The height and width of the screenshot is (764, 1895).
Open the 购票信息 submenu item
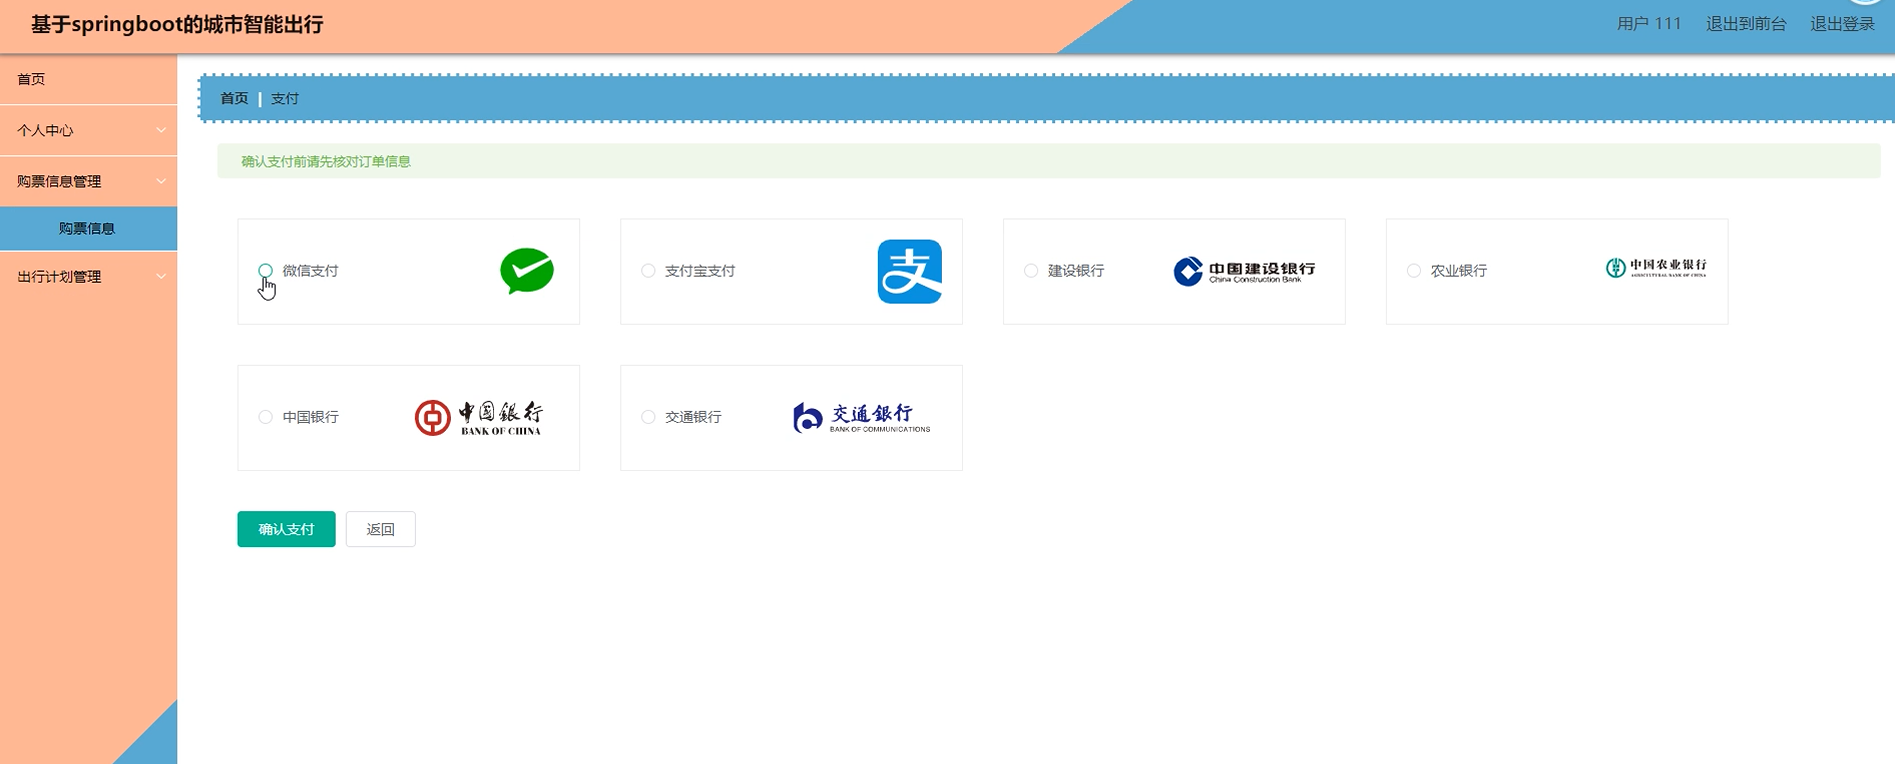click(x=88, y=228)
